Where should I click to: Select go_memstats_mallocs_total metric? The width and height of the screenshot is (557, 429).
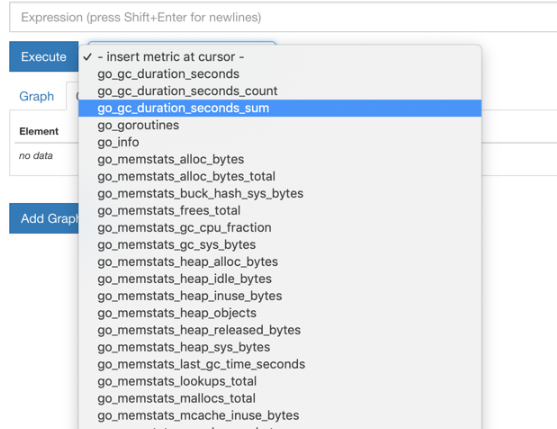coord(280,398)
